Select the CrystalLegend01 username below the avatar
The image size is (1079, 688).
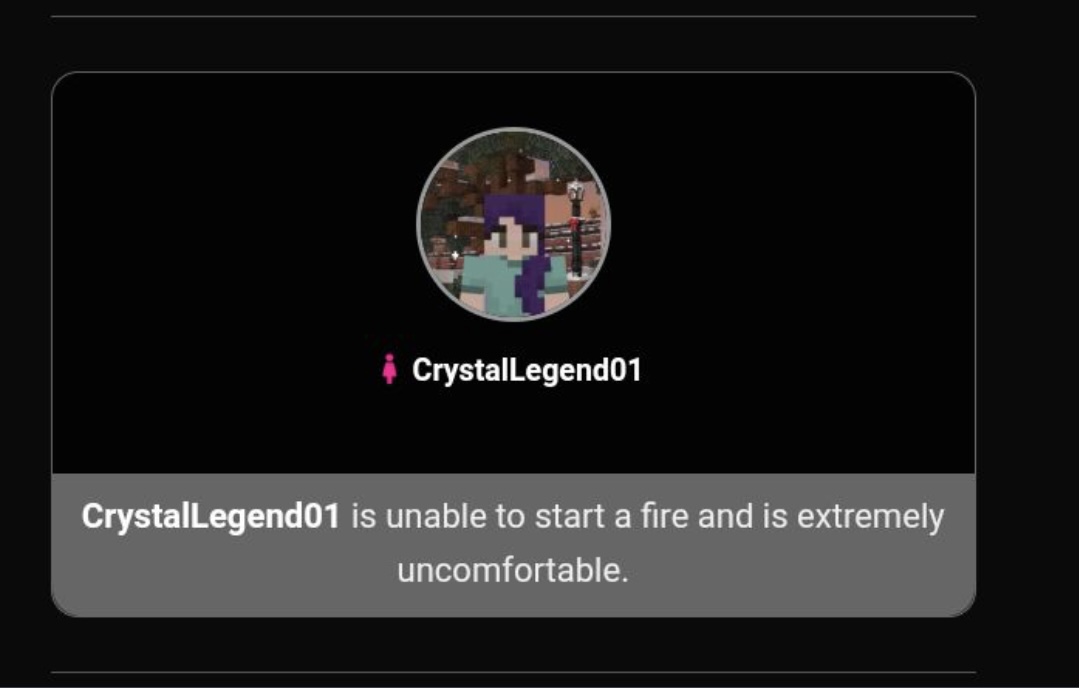click(x=526, y=370)
